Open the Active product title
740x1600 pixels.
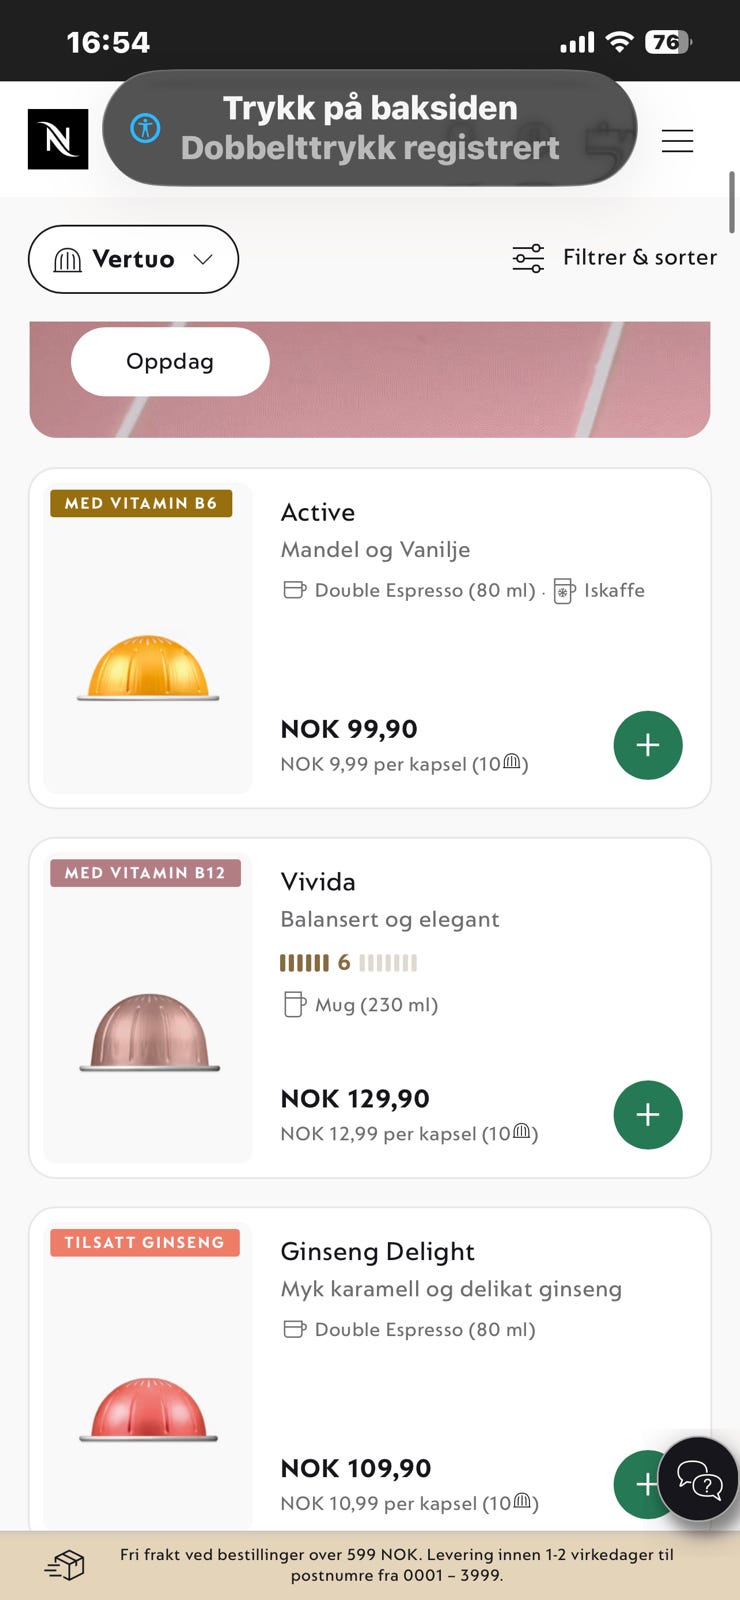point(318,512)
